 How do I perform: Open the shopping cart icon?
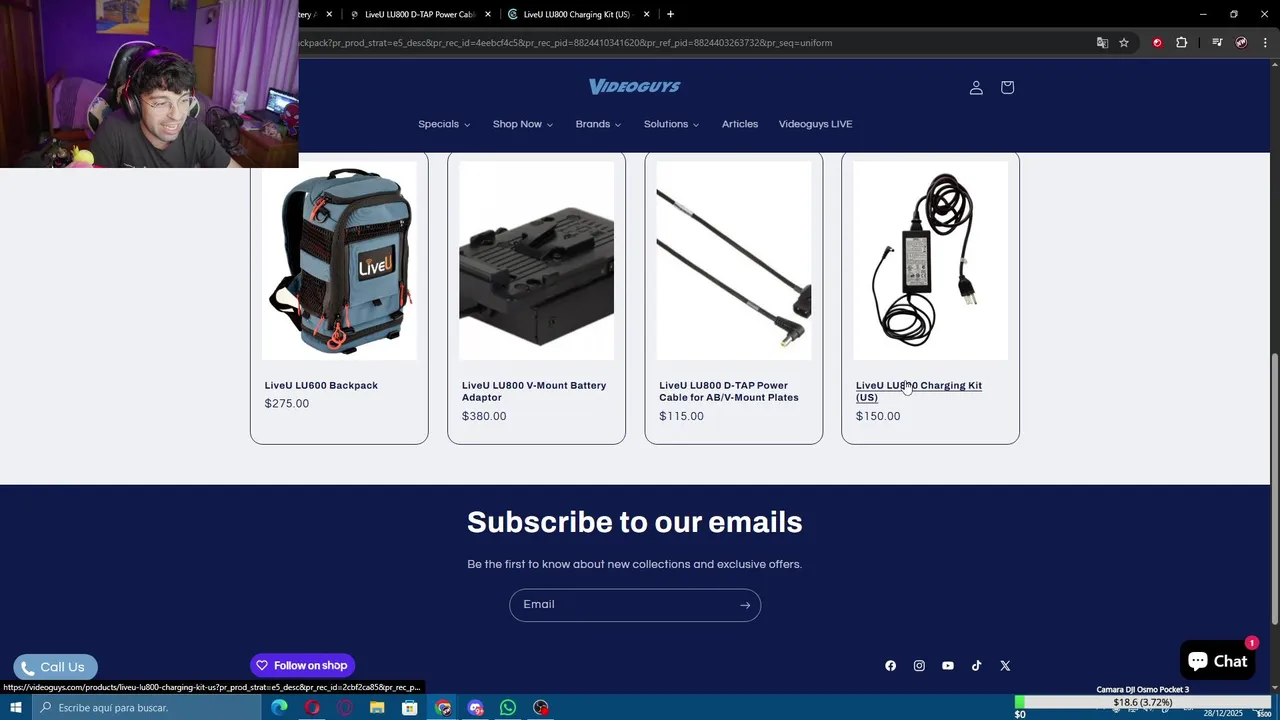tap(1007, 88)
